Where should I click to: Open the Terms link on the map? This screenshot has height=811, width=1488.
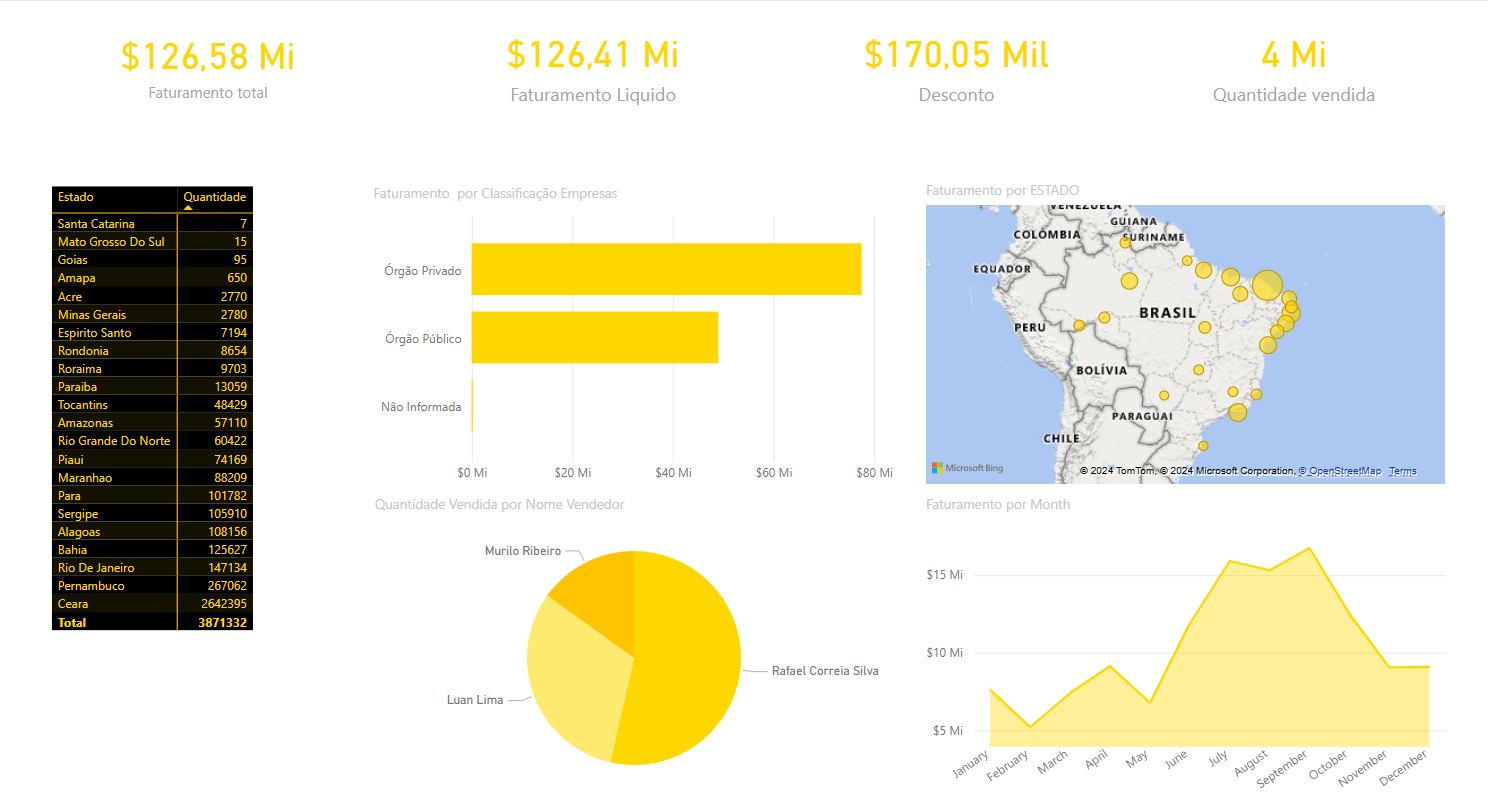pos(1402,471)
